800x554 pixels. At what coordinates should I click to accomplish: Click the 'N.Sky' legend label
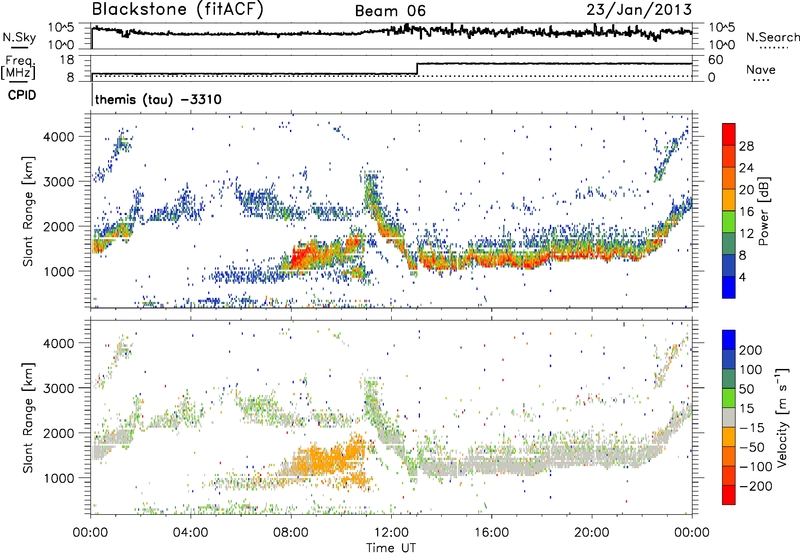tap(19, 37)
